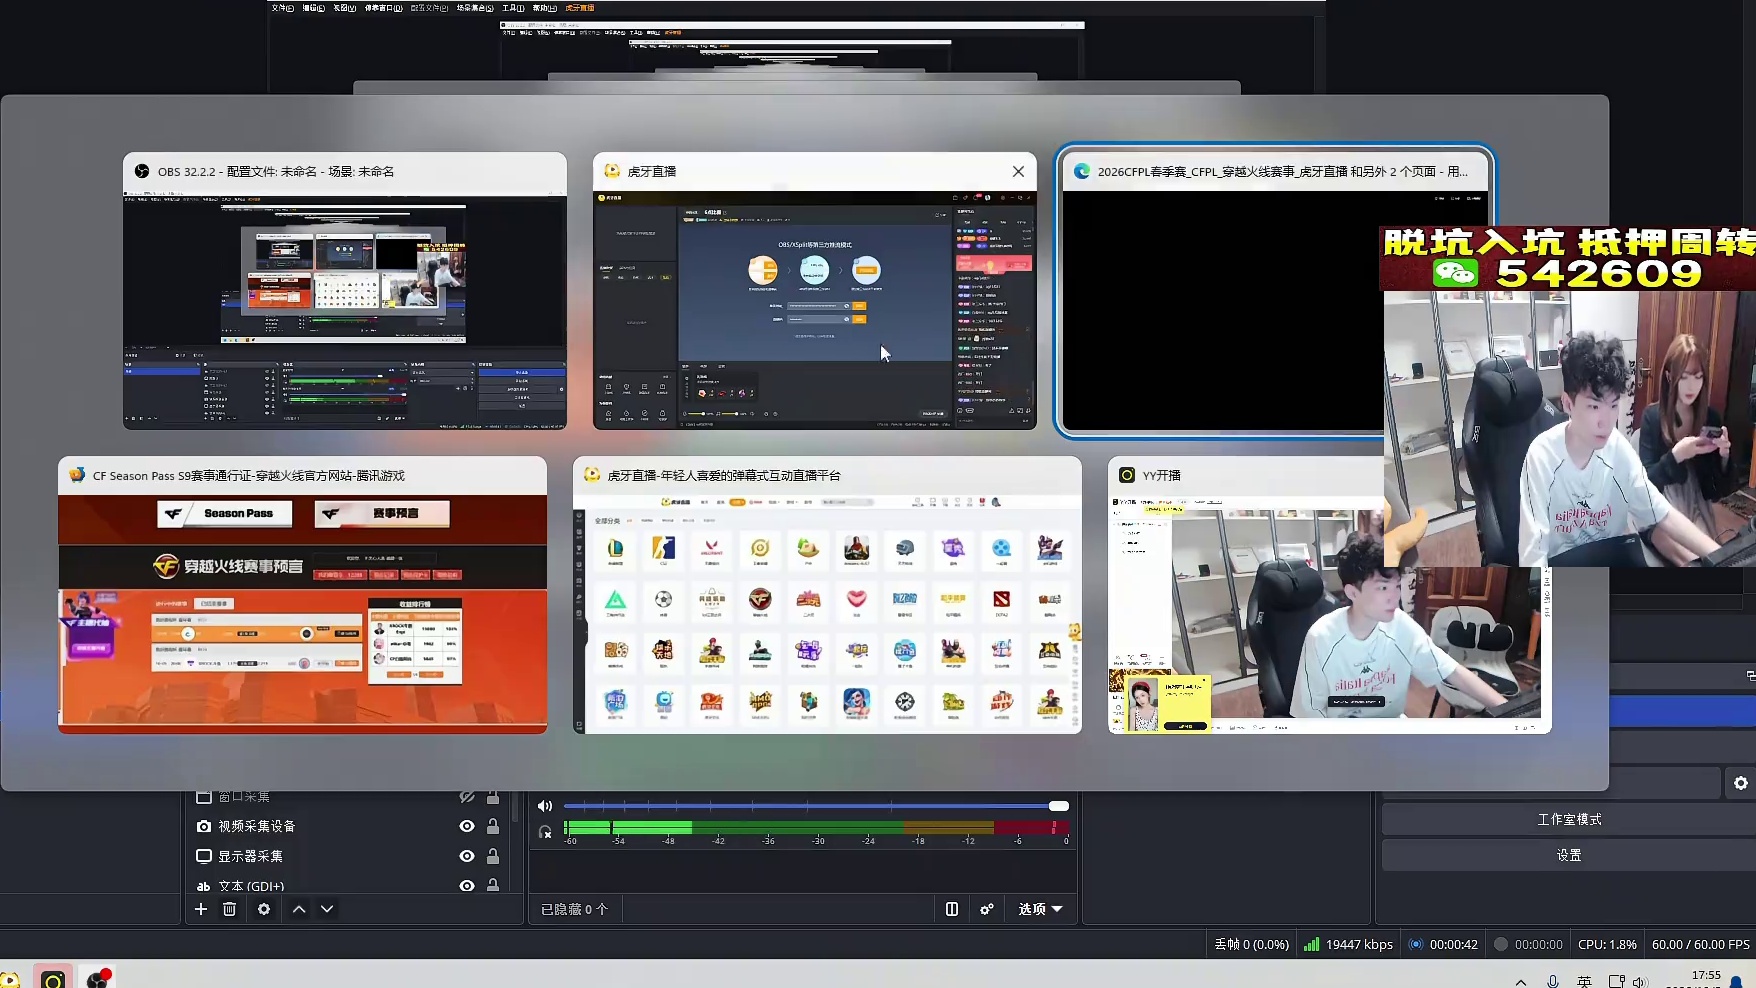Screen dimensions: 1756x988
Task: Open the 工具 menu in OBS
Action: click(x=513, y=8)
